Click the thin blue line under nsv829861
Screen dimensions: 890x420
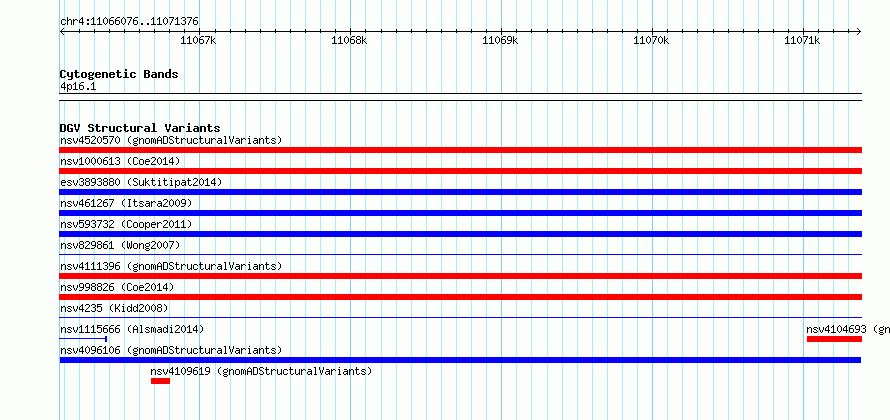pyautogui.click(x=460, y=255)
